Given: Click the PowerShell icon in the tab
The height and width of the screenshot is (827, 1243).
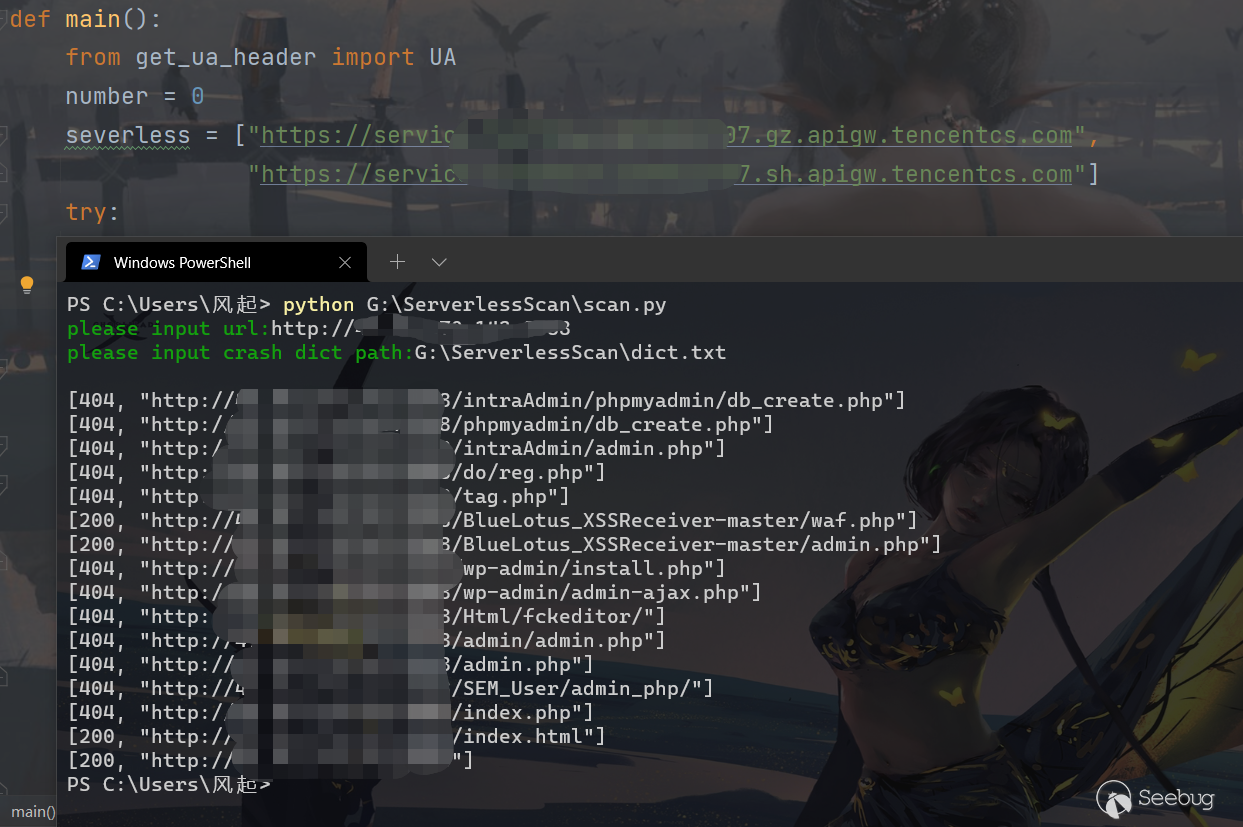Looking at the screenshot, I should (90, 262).
